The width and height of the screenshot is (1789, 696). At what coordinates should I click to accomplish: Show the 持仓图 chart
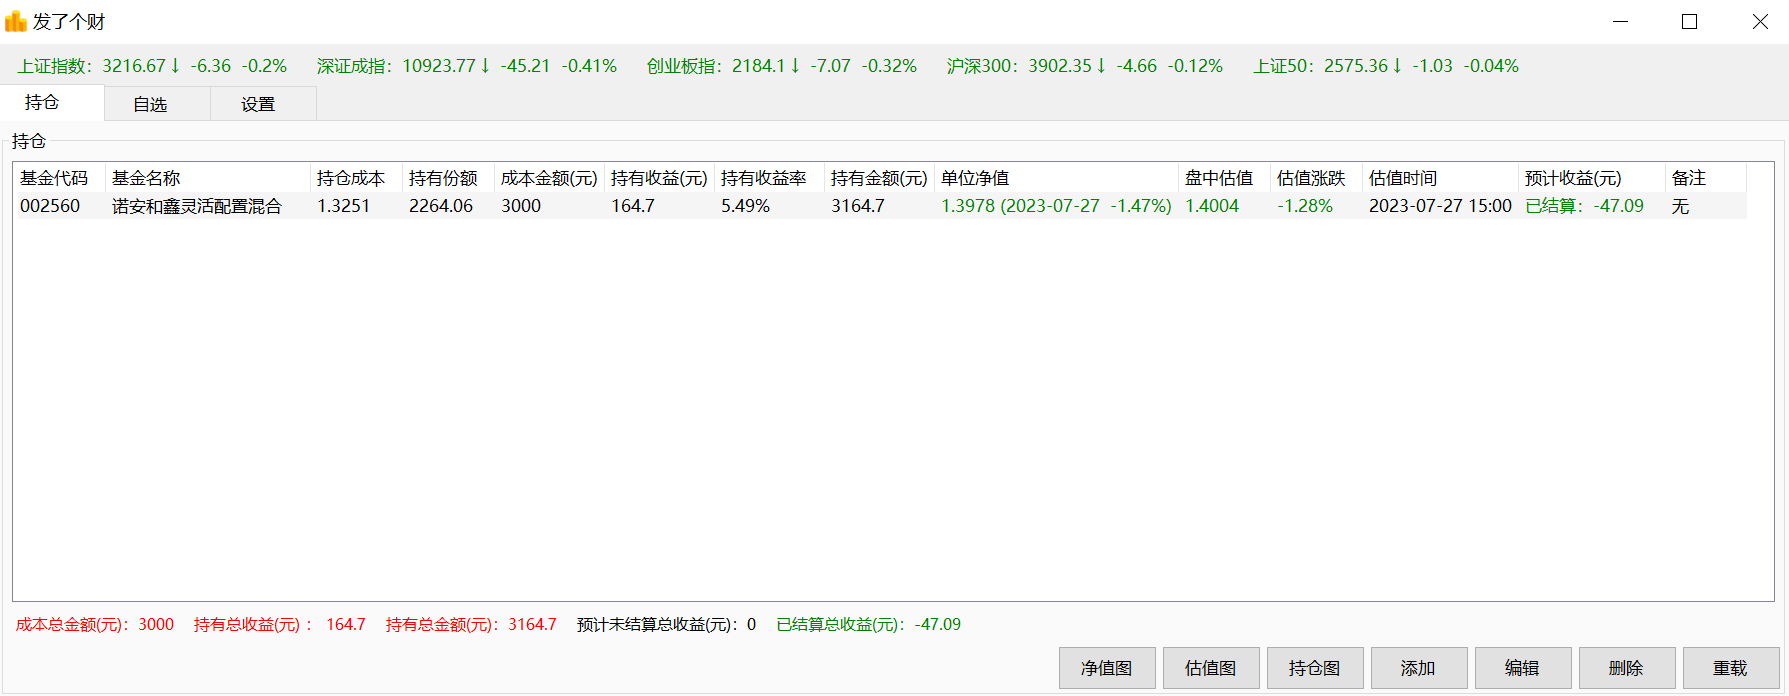pyautogui.click(x=1315, y=668)
